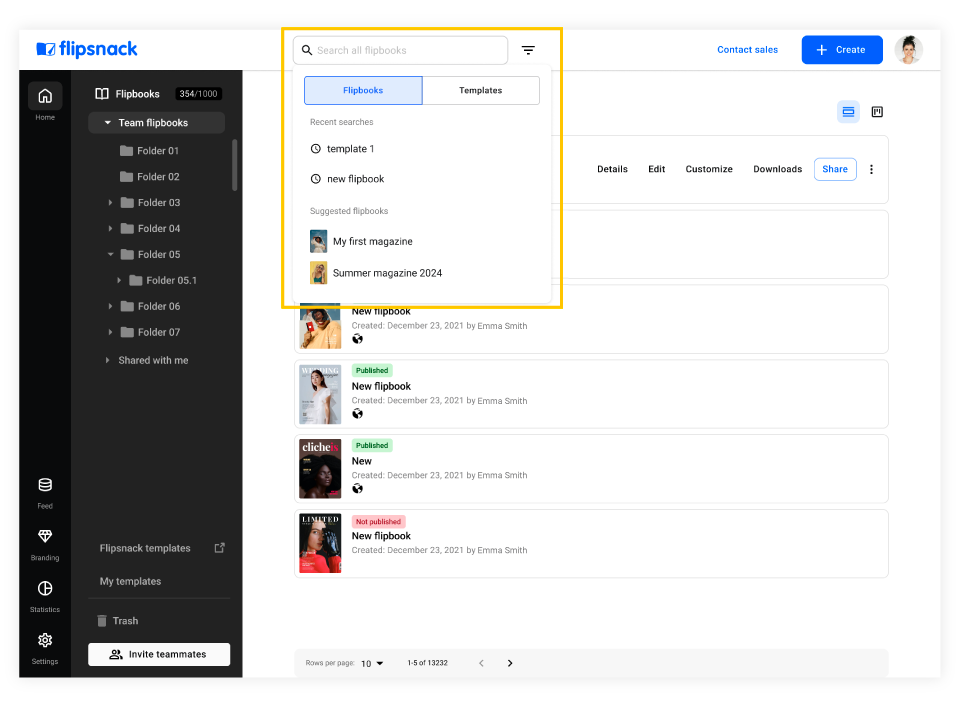
Task: Switch to the Templates tab
Action: coord(481,90)
